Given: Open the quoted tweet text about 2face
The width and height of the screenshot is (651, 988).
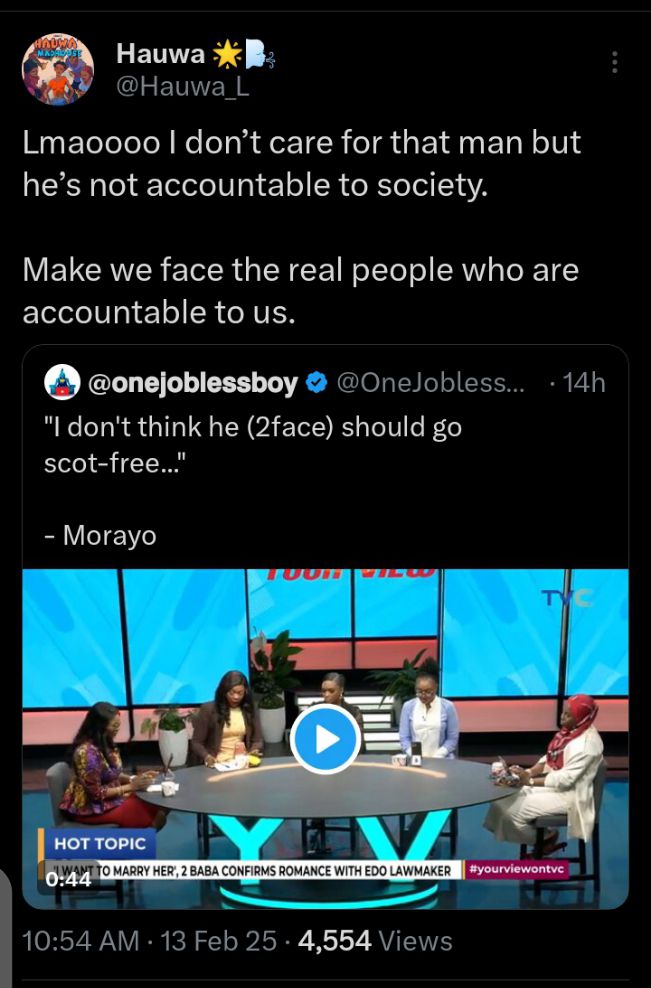Looking at the screenshot, I should (x=253, y=441).
